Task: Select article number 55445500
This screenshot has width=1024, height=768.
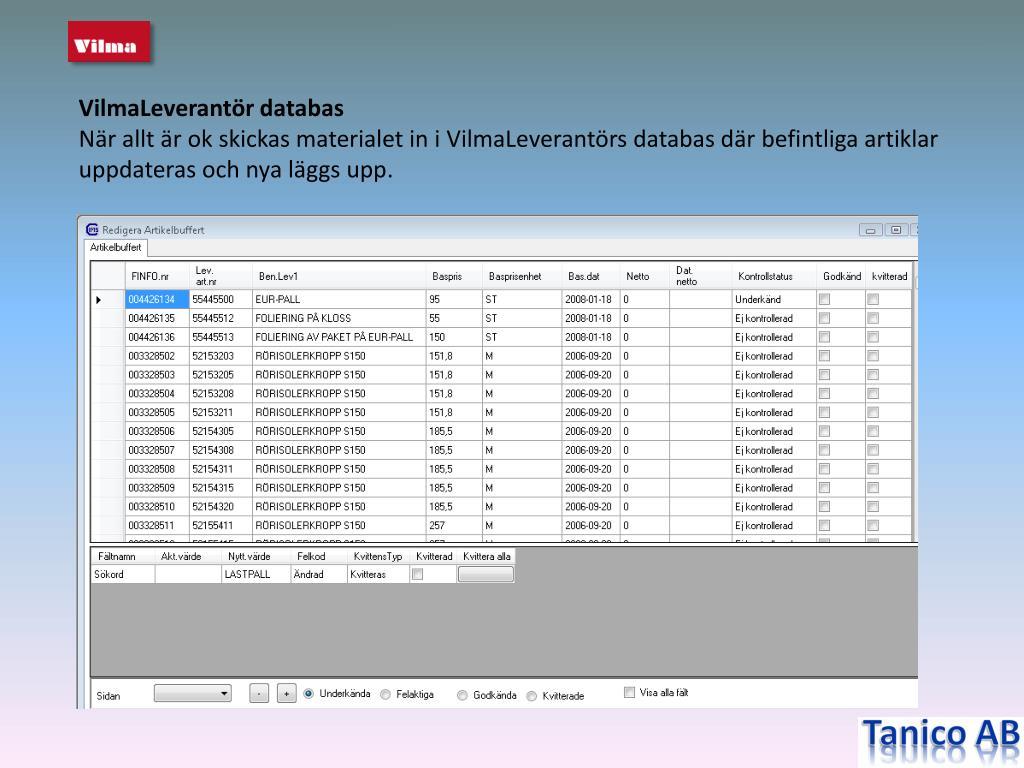Action: 220,299
